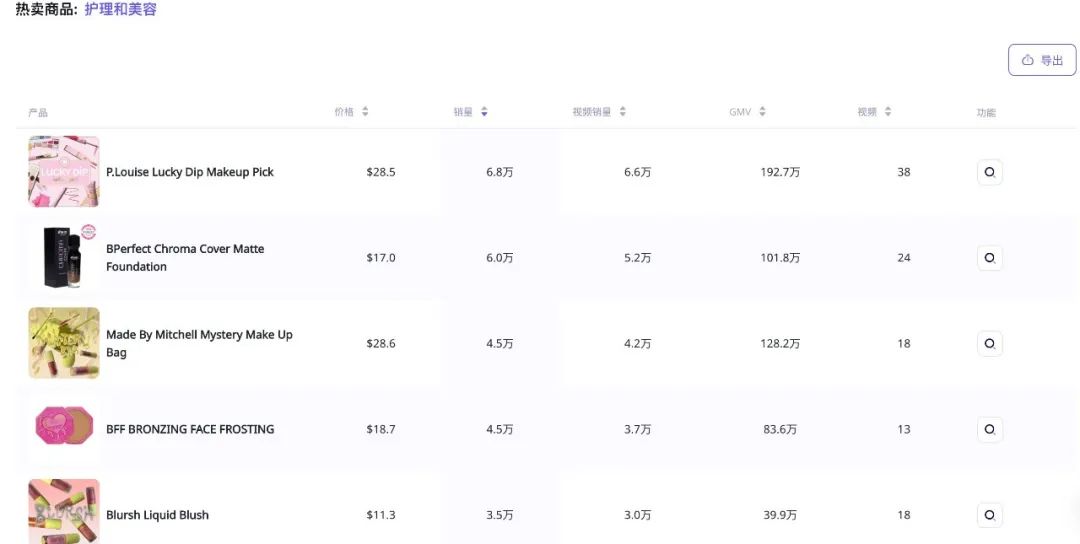Select P.Louise Lucky Dip Makeup Pick title

189,172
